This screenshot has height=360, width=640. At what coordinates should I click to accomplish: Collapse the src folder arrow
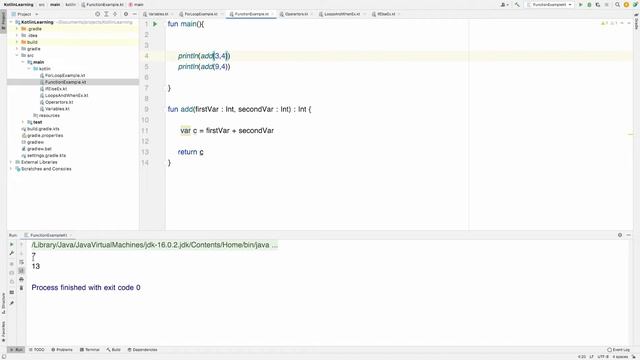point(17,56)
